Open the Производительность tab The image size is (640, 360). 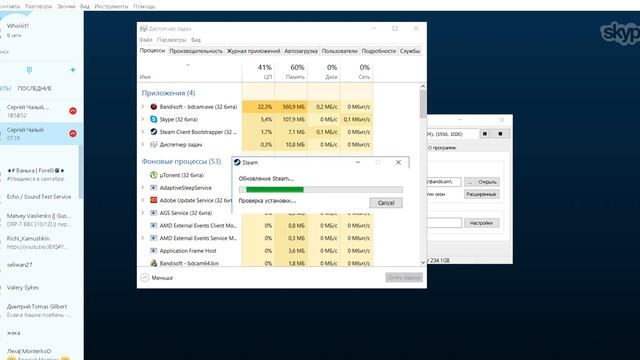196,51
